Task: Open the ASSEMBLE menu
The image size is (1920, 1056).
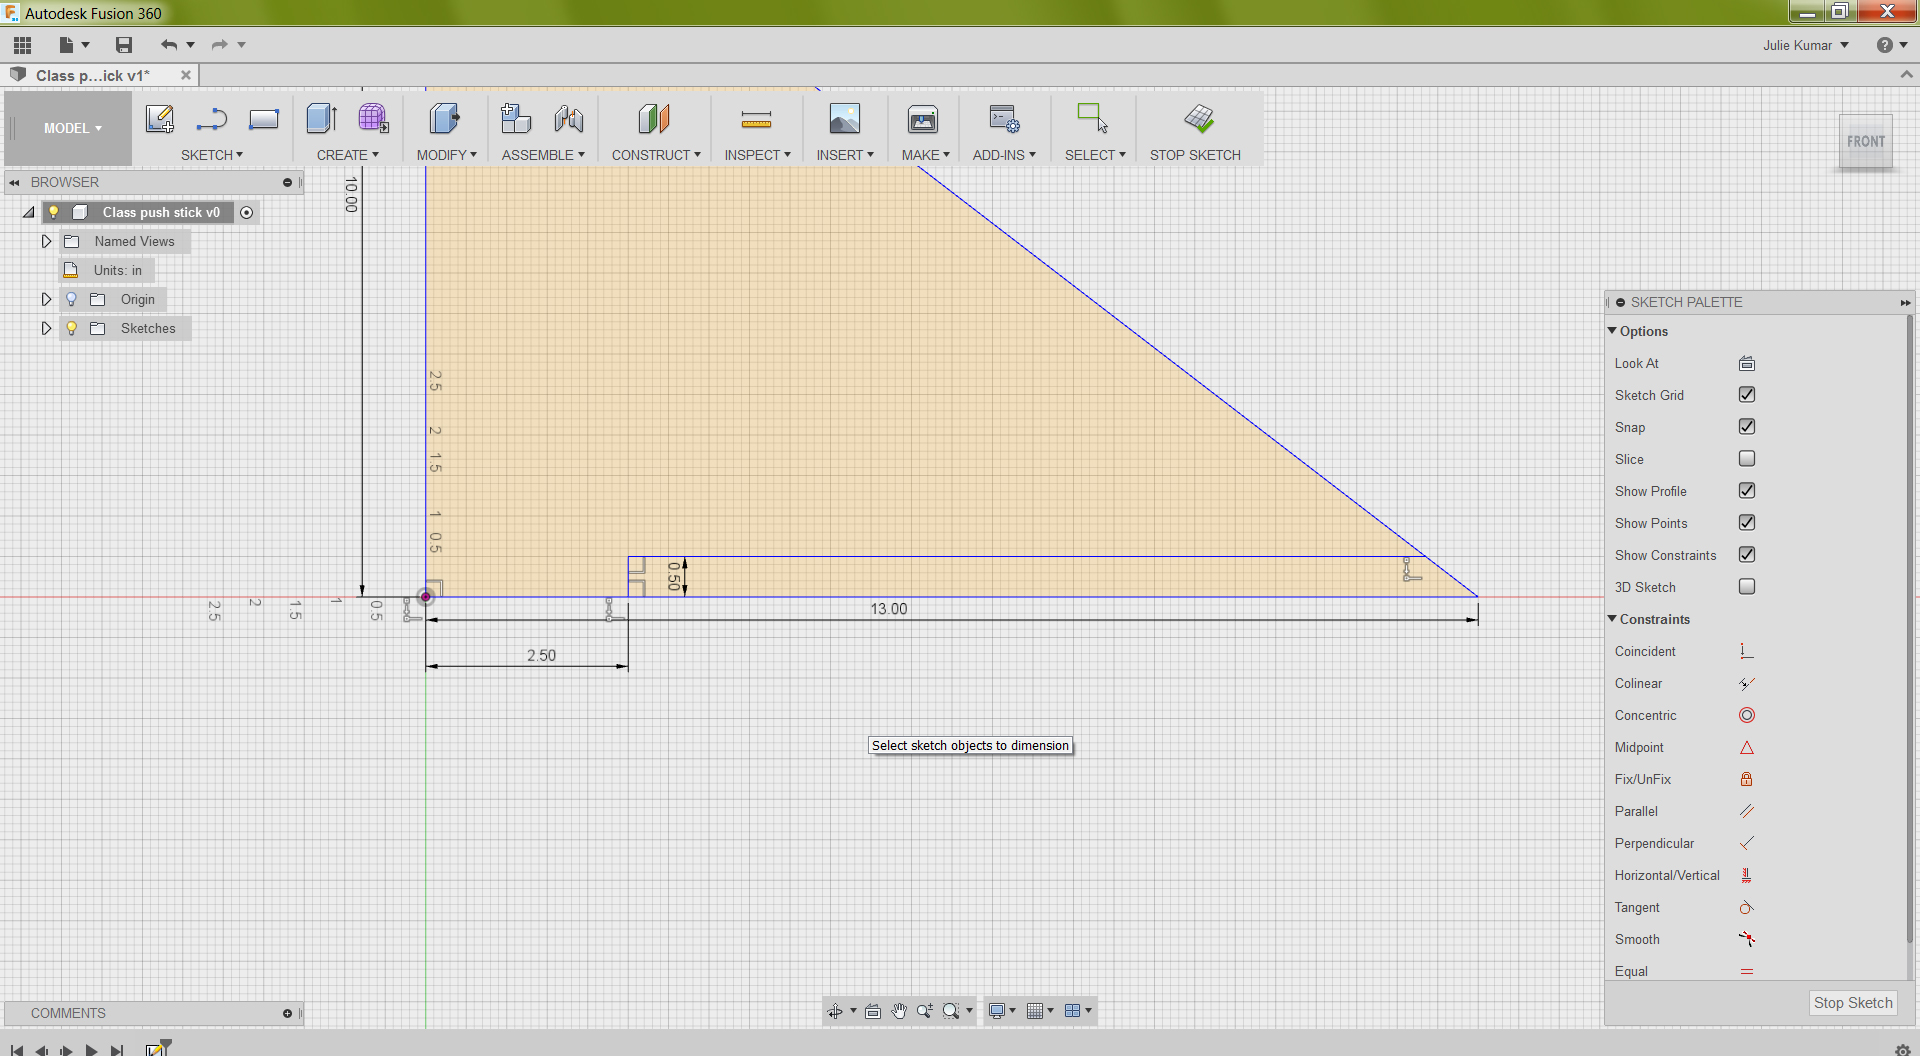Action: [543, 155]
